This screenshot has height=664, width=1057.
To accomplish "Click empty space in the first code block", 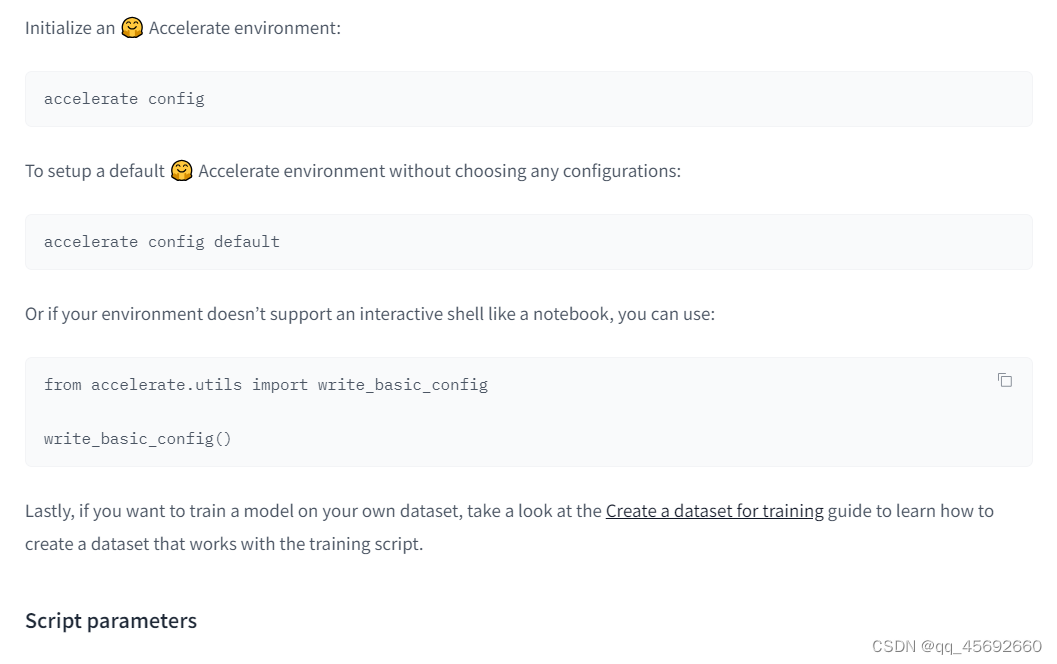I will (600, 99).
